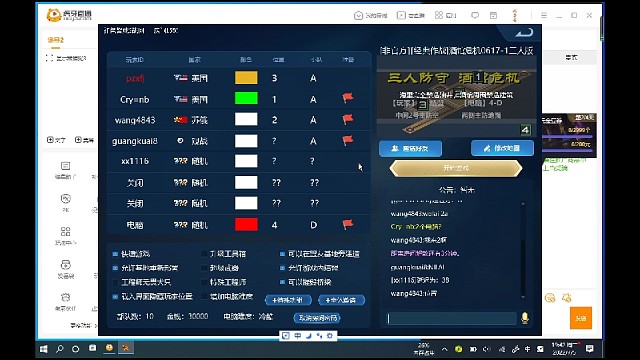The width and height of the screenshot is (640, 360).
Task: Open the position dropdown showing 4 for 电脑
Action: 274,225
